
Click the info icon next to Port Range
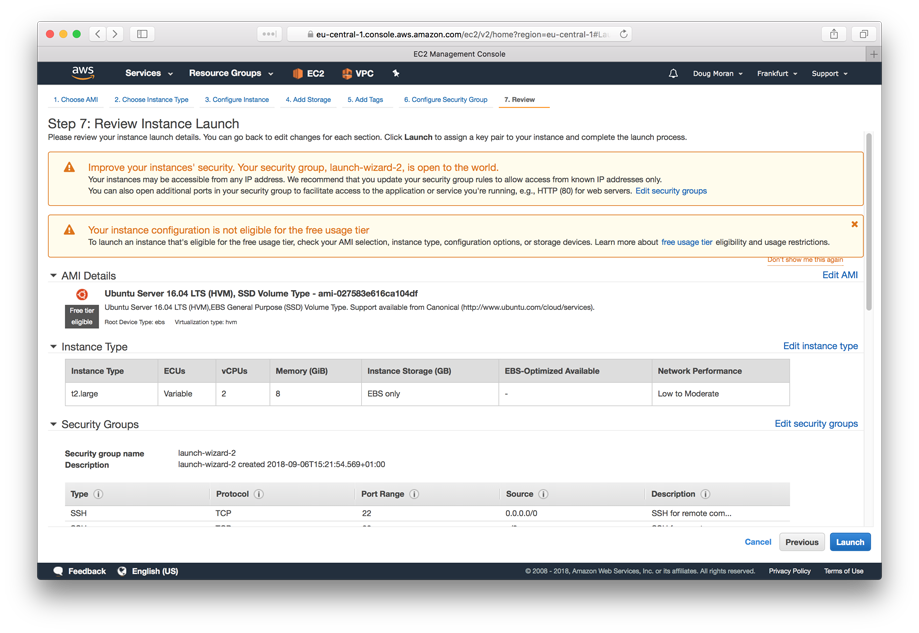coord(414,494)
